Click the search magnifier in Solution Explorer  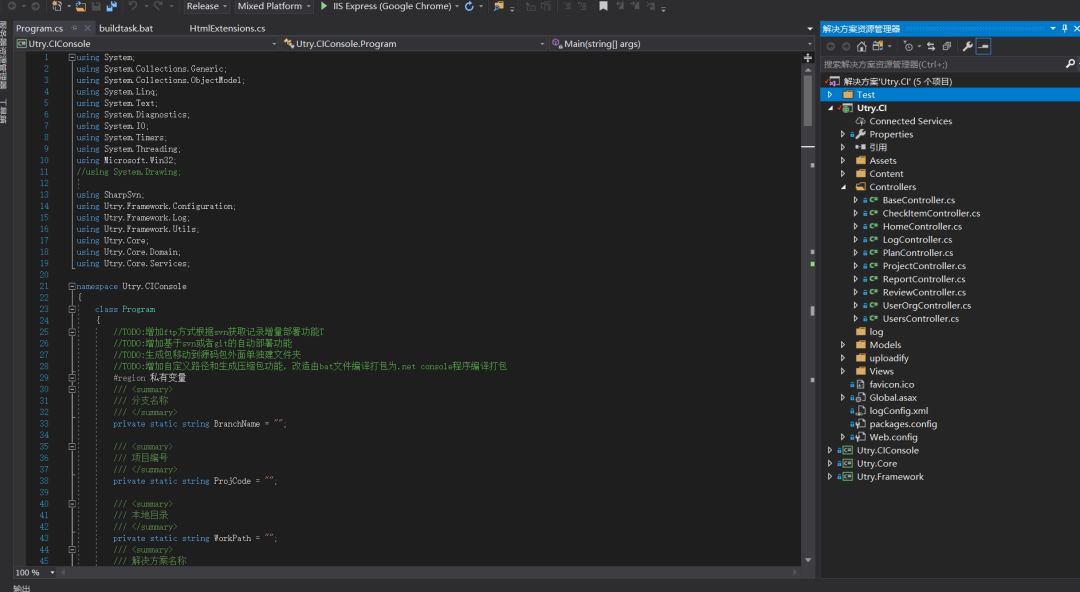pos(1069,64)
